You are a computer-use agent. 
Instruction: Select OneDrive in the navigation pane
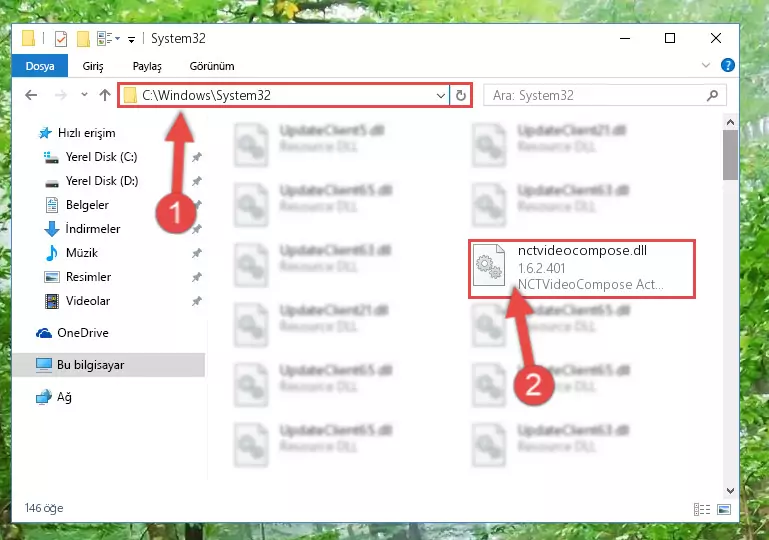72,333
